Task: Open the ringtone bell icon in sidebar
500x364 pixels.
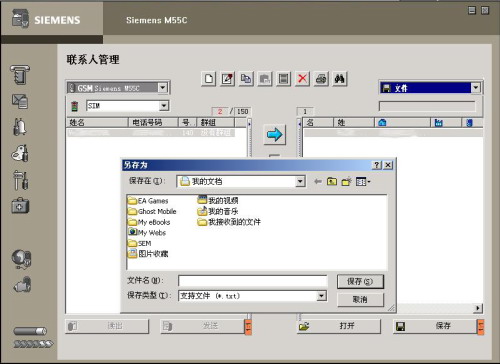Action: [x=20, y=127]
